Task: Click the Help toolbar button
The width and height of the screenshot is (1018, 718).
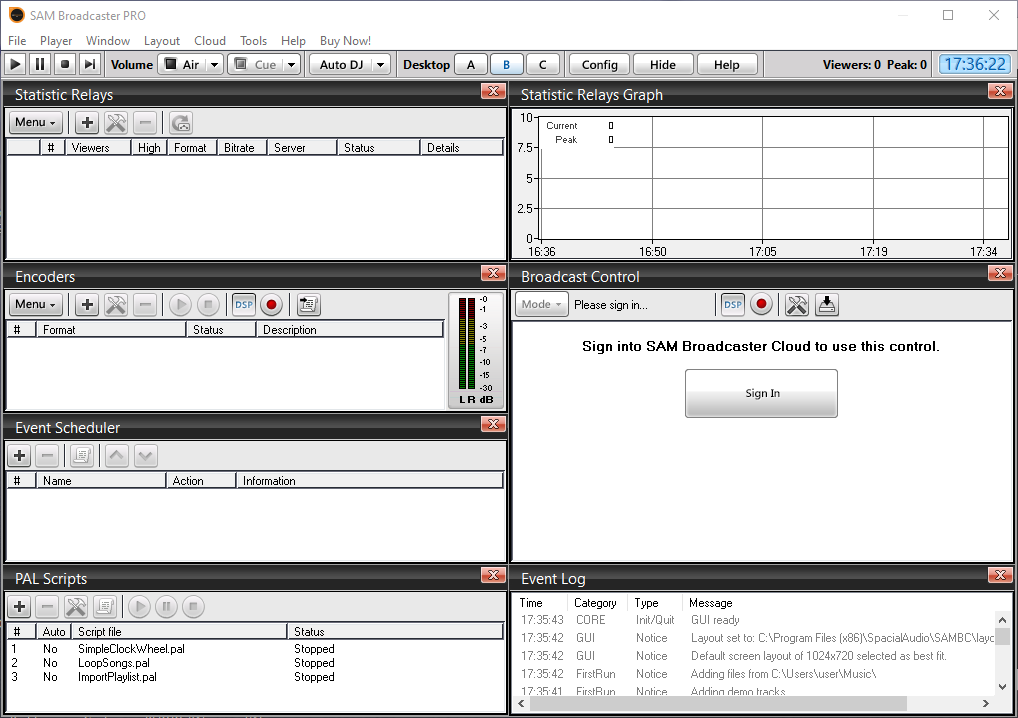Action: [726, 64]
